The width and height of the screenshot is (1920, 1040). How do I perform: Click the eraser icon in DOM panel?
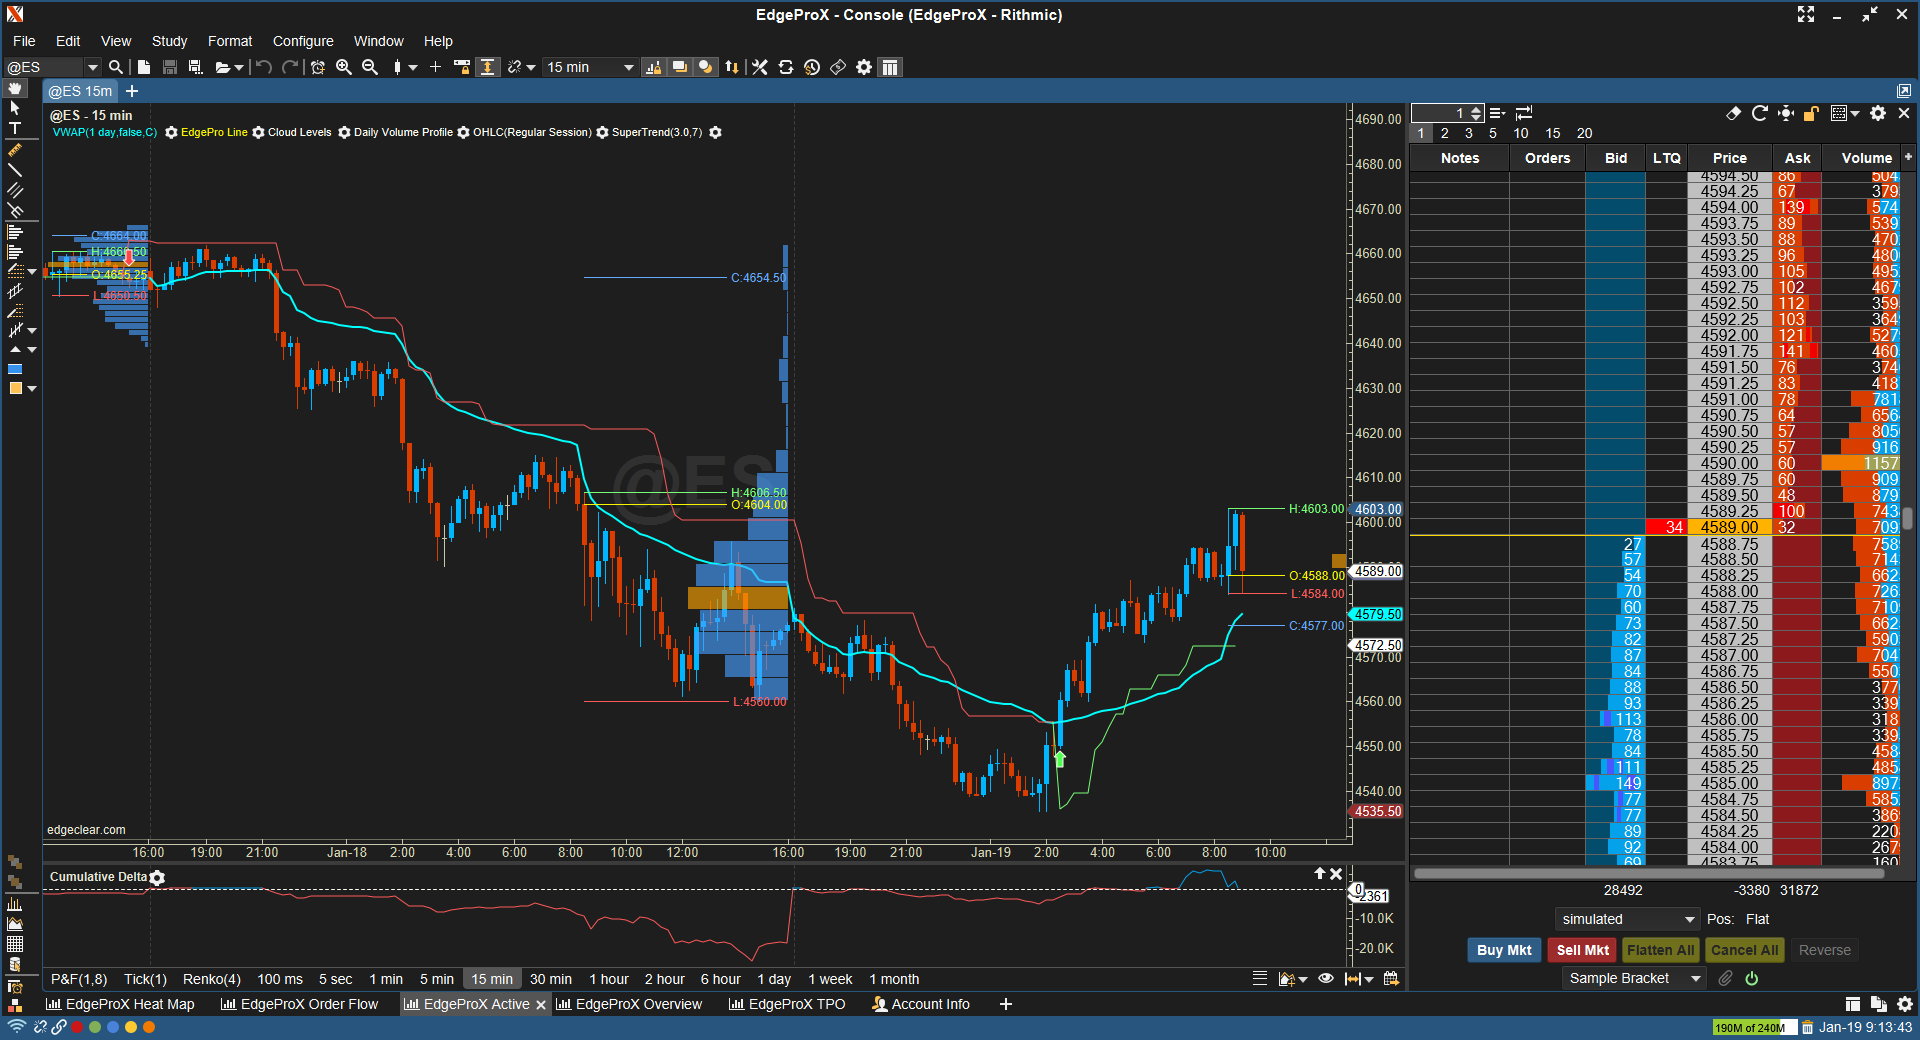(1733, 113)
